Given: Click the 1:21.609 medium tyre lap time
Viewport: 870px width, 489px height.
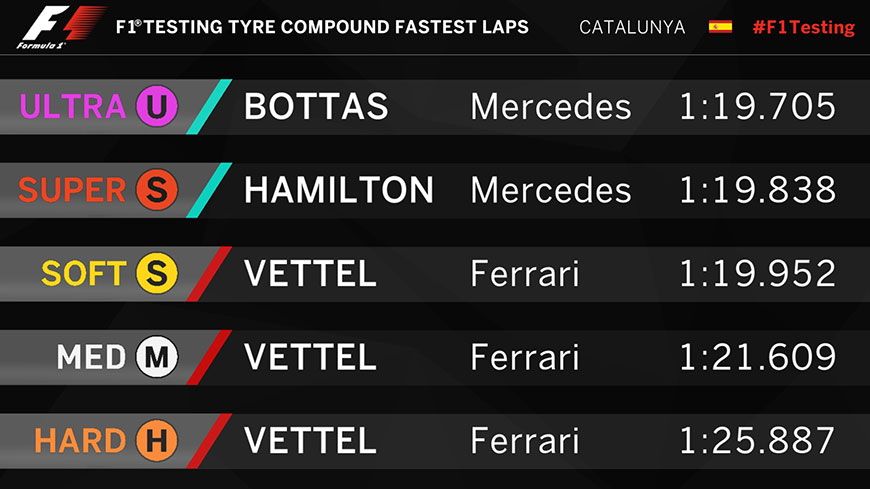Looking at the screenshot, I should (757, 357).
